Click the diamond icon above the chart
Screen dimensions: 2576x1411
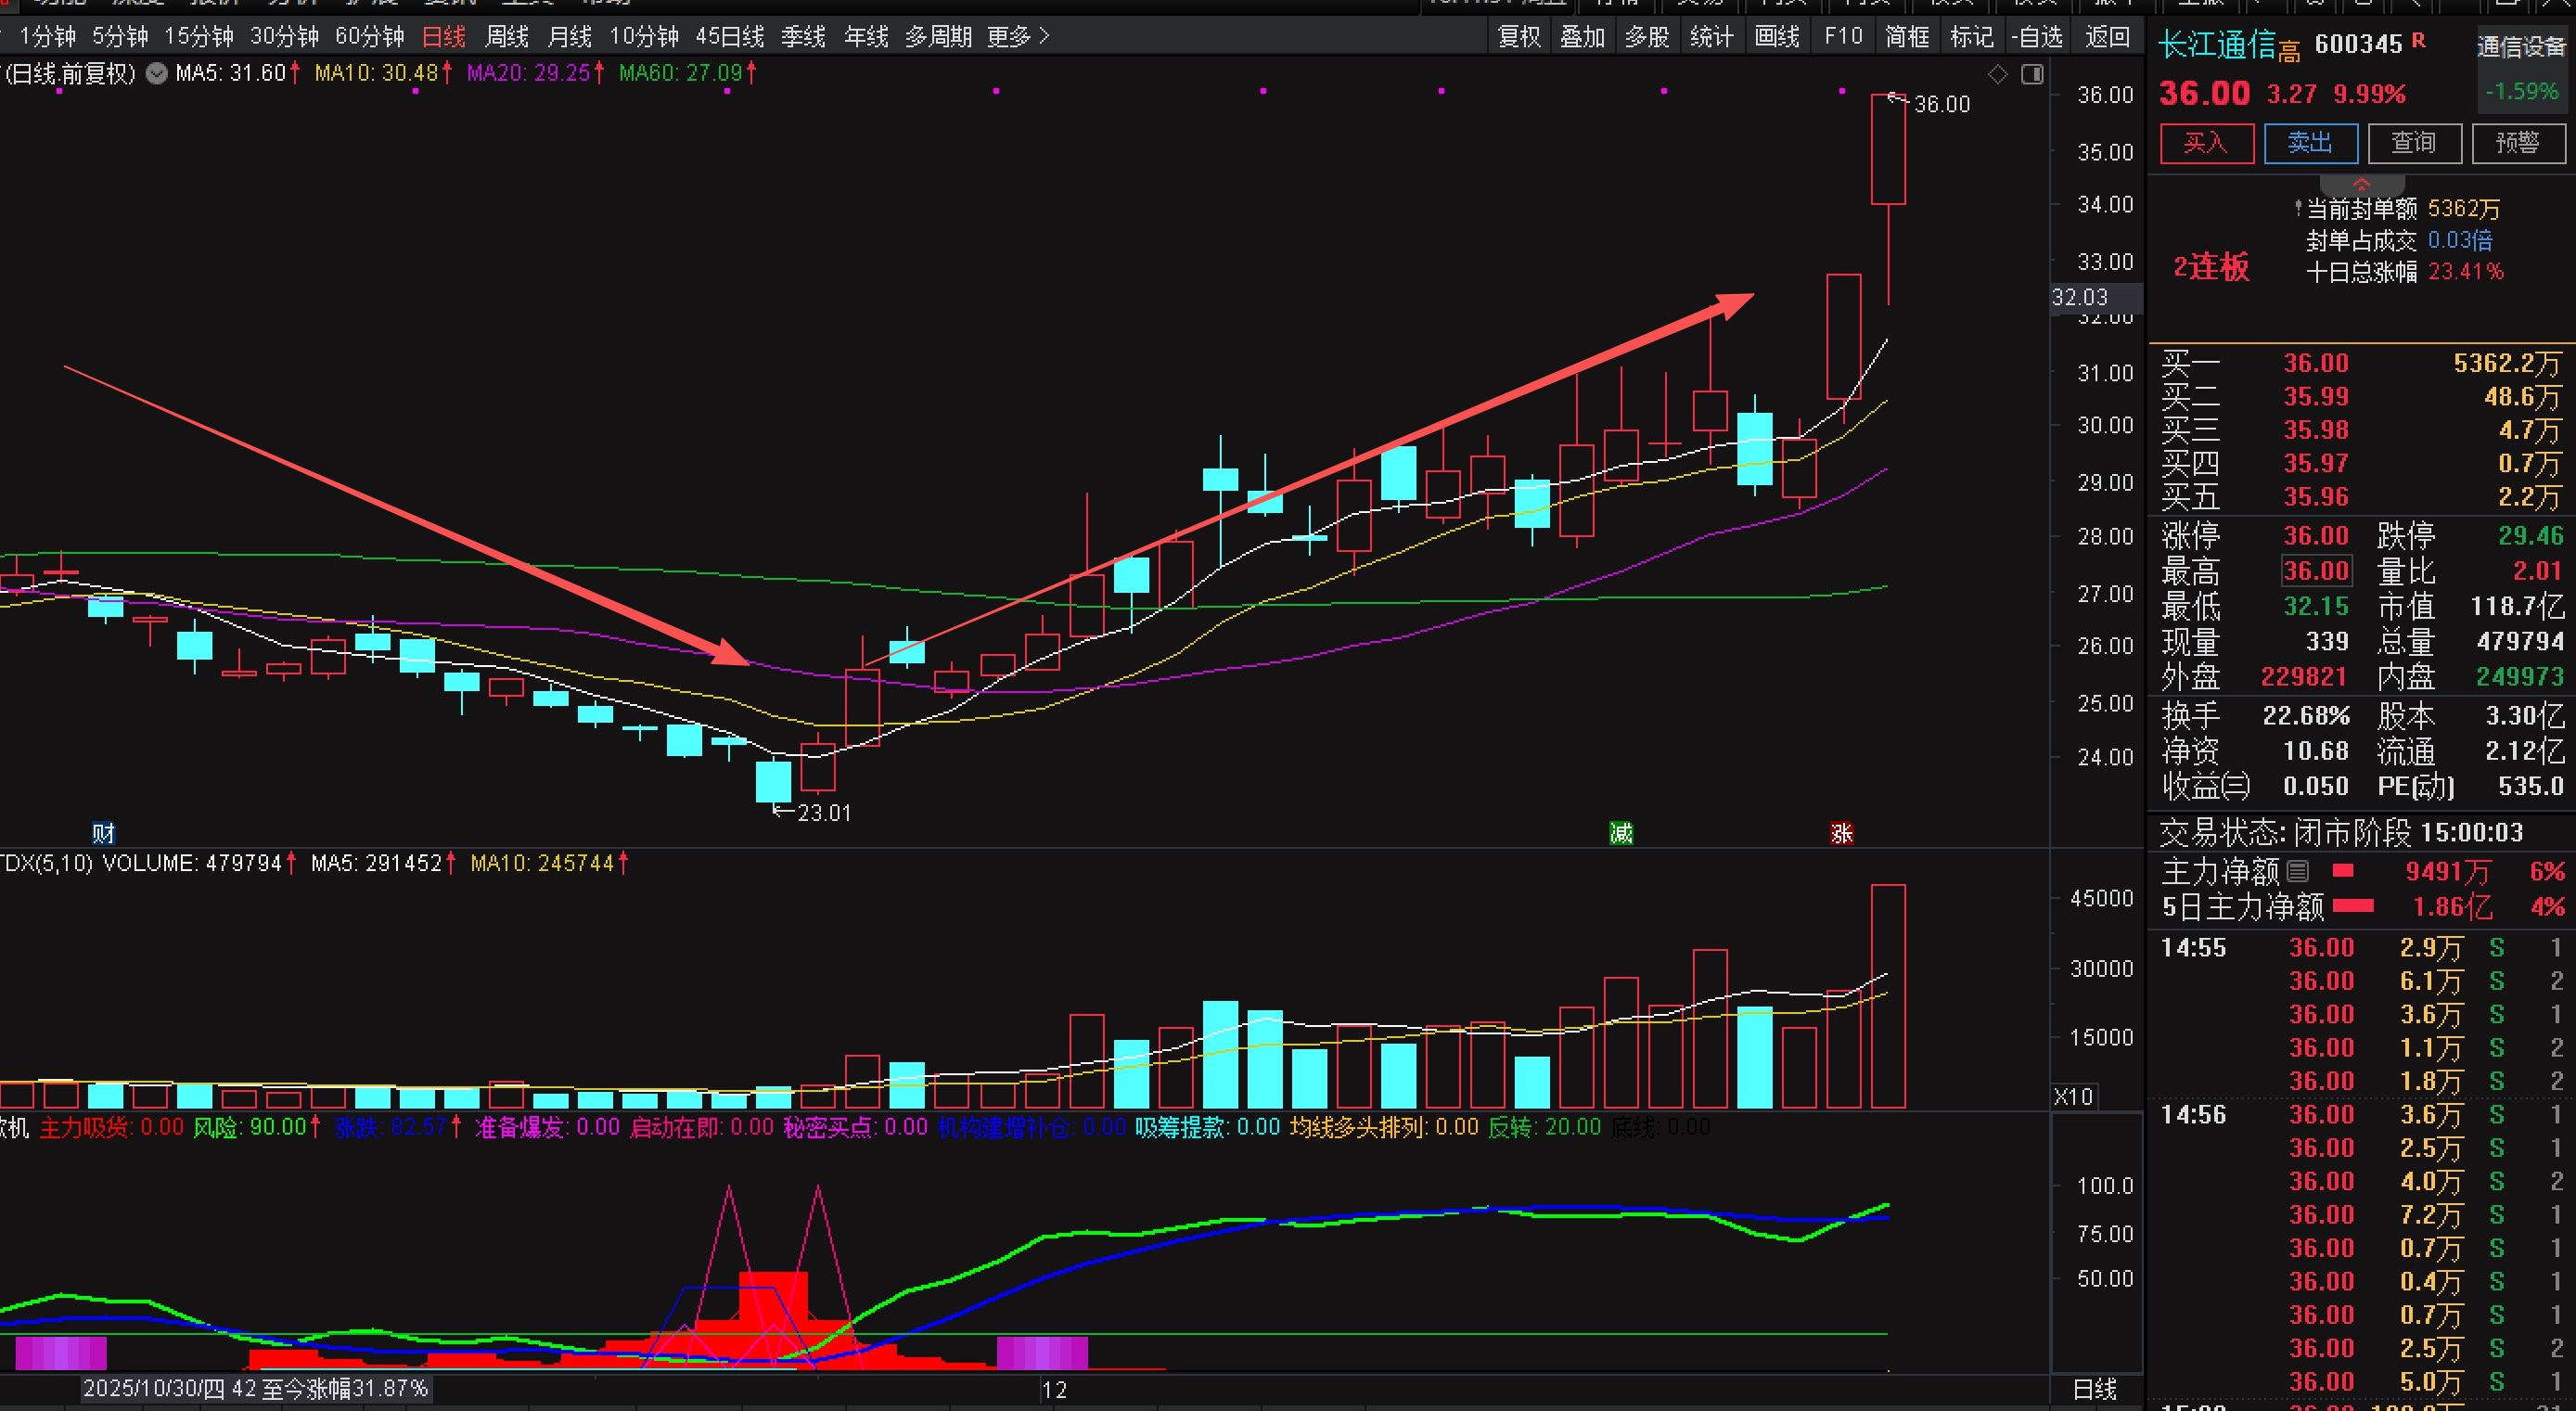pyautogui.click(x=1997, y=74)
